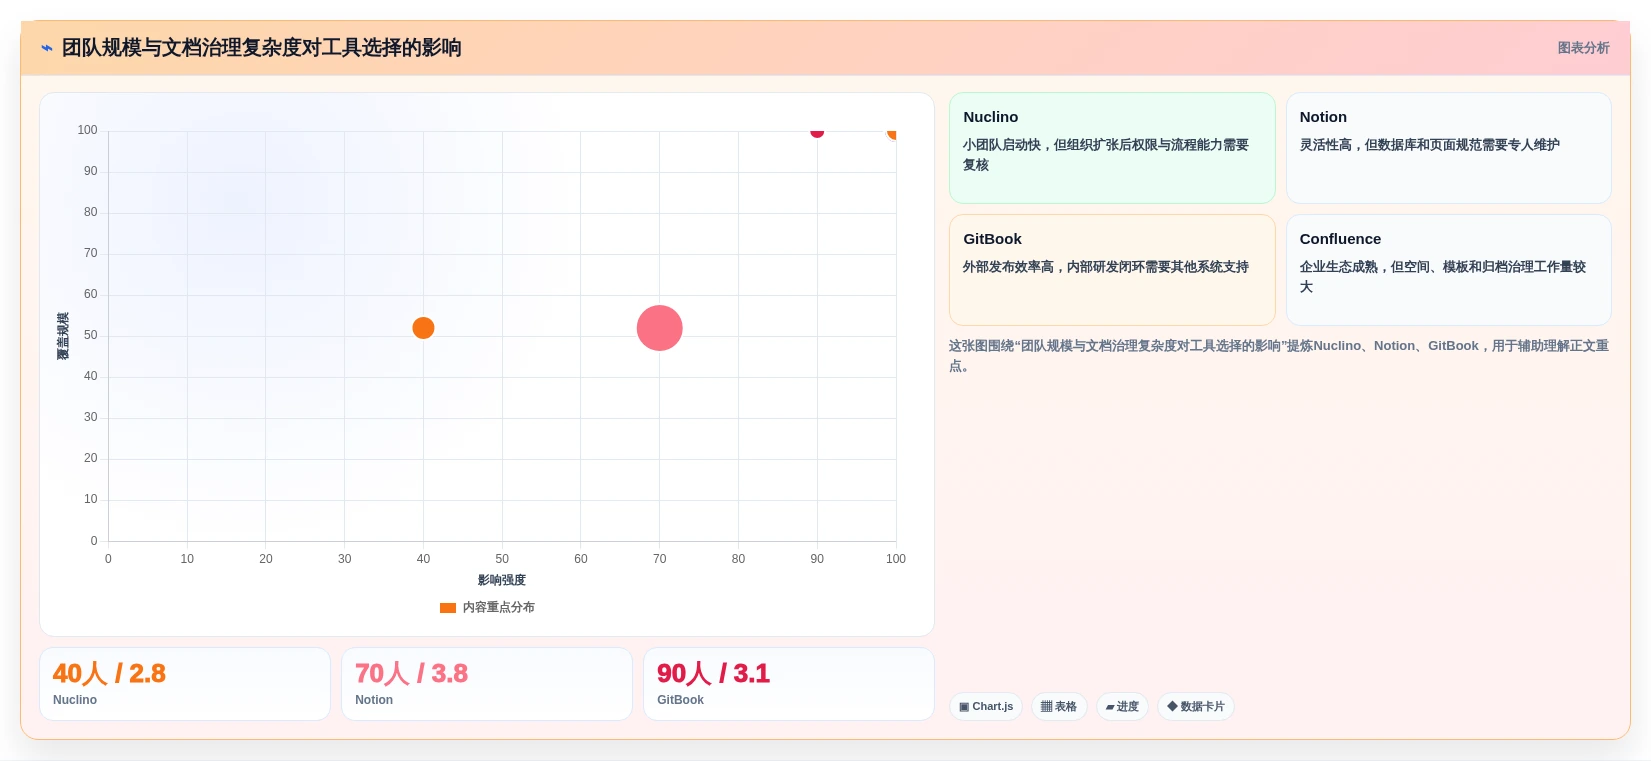This screenshot has height=761, width=1651.
Task: Click the large pink bubble at x=70
Action: 659,328
